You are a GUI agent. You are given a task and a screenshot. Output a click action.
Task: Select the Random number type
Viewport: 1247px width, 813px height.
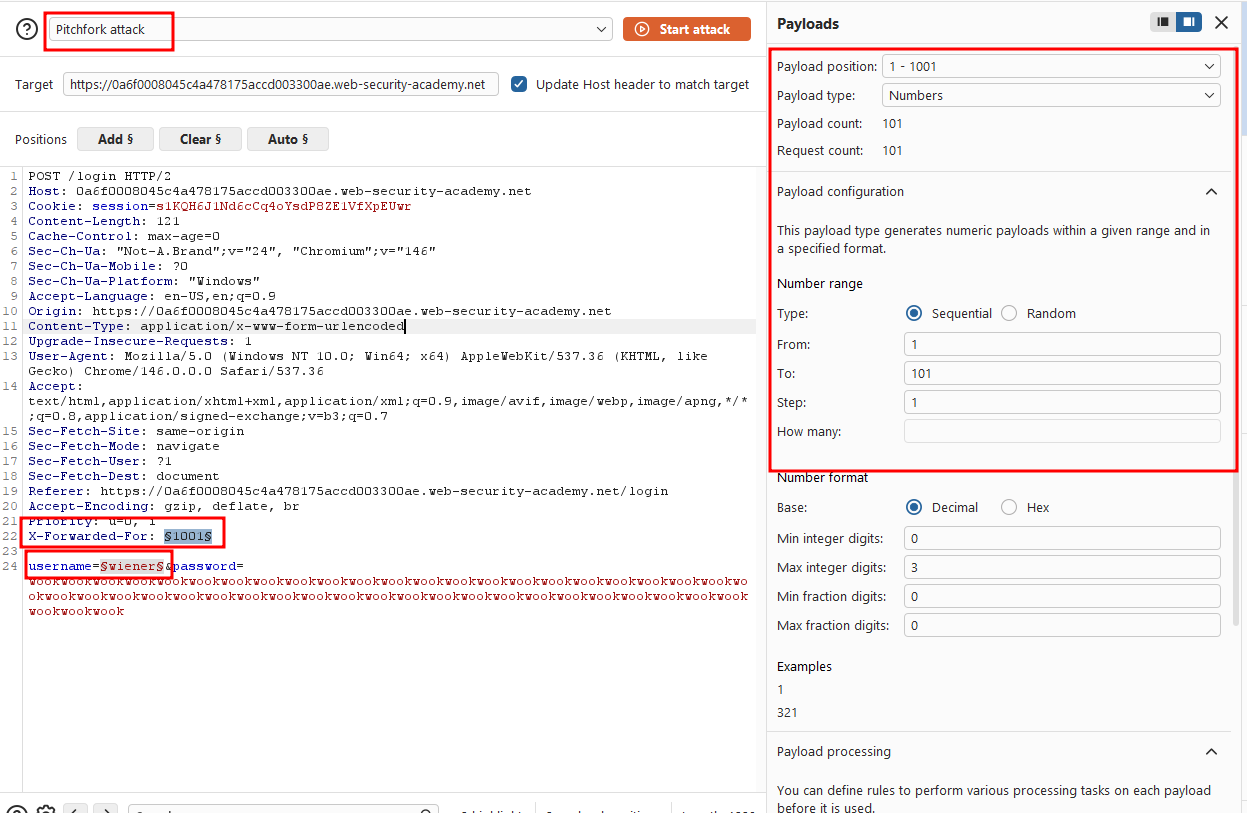point(1009,314)
